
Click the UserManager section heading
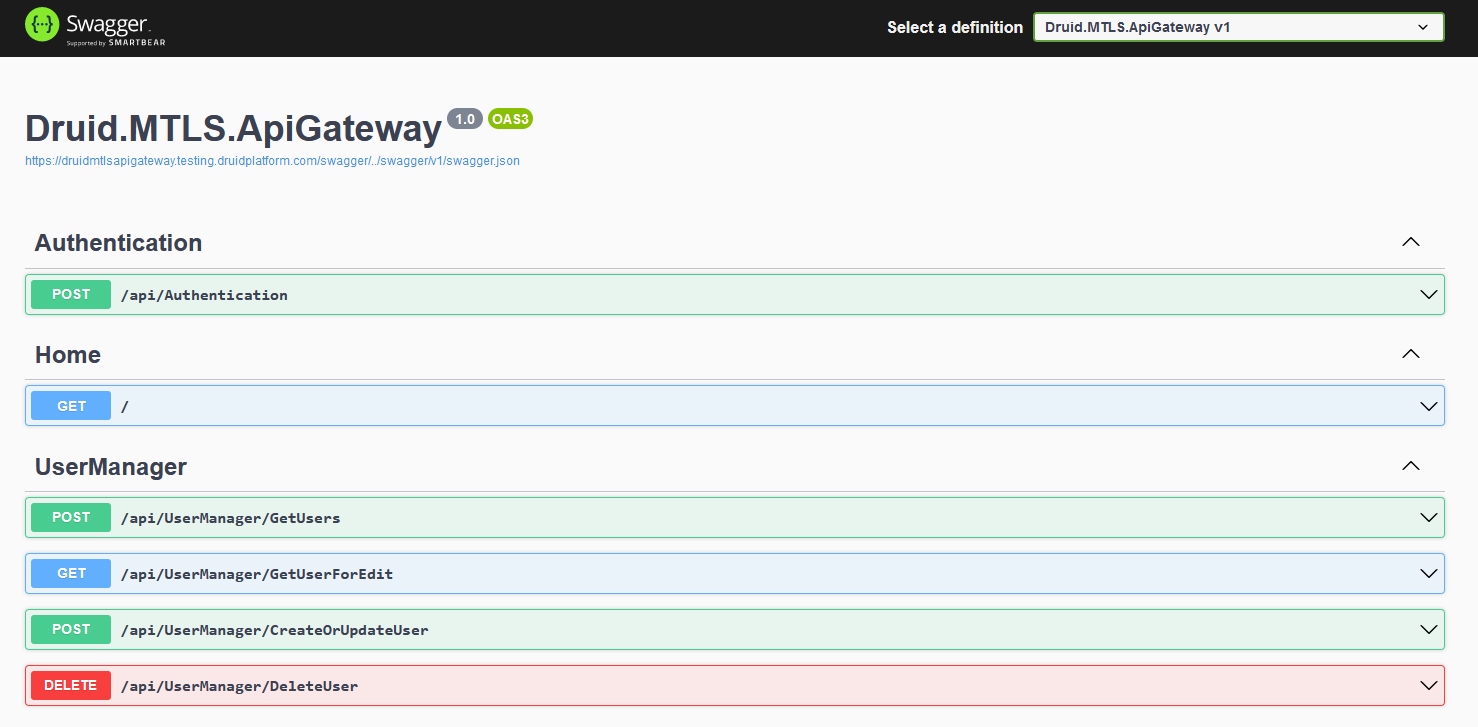tap(110, 467)
